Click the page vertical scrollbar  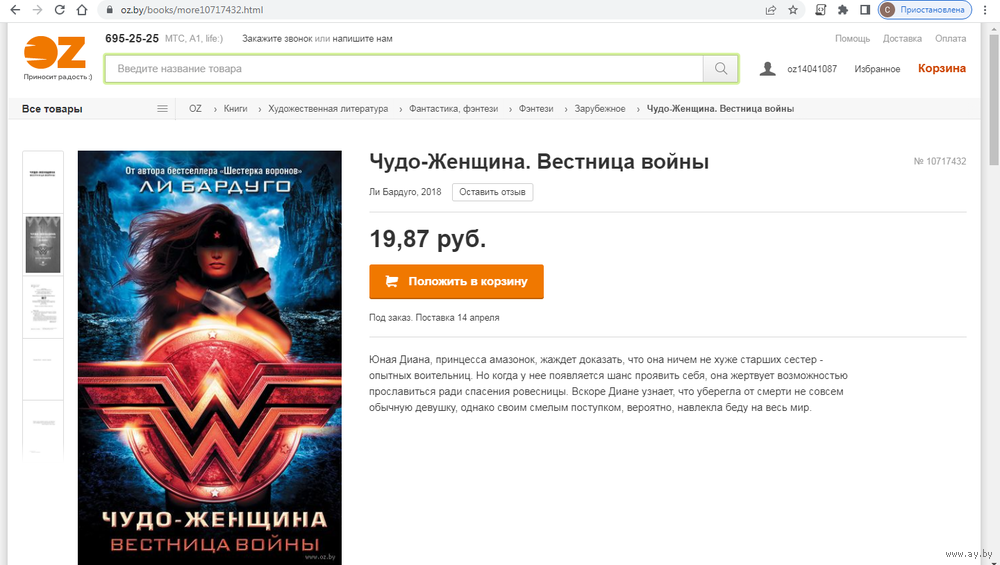(x=994, y=293)
